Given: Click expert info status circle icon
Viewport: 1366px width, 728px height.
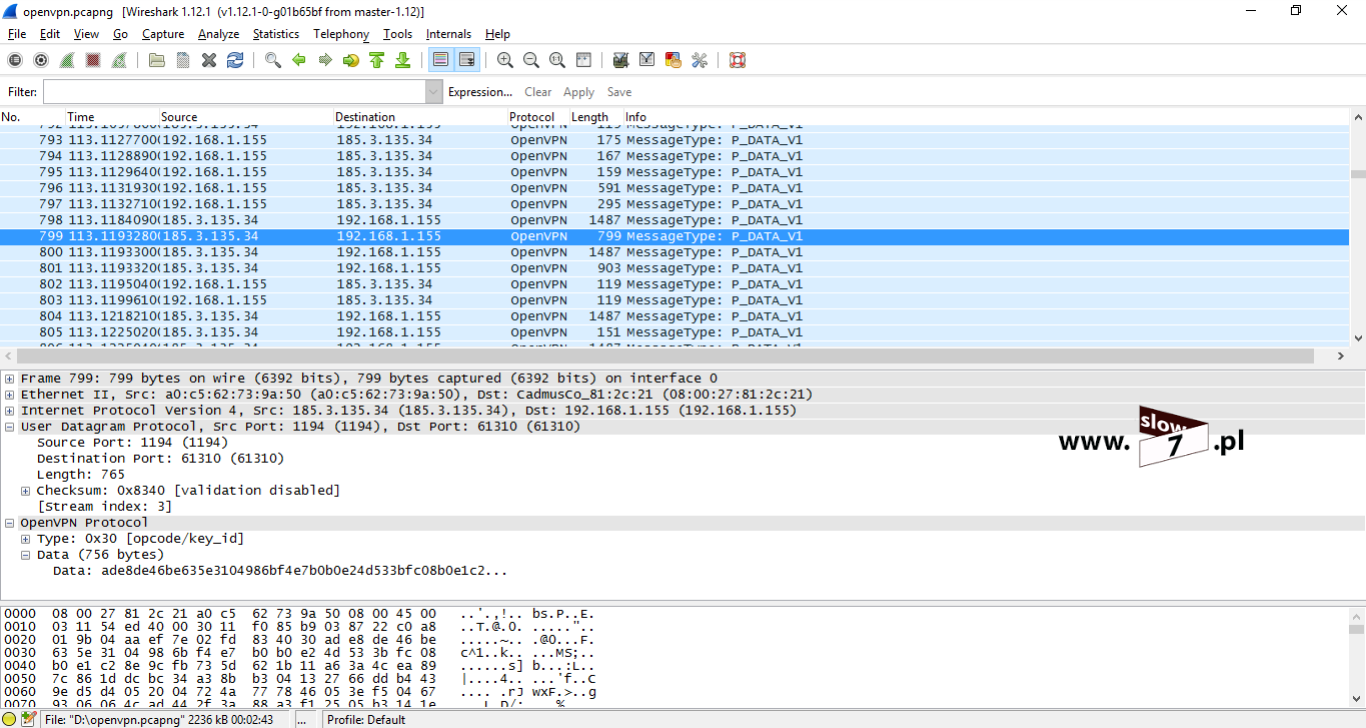Looking at the screenshot, I should pos(10,719).
